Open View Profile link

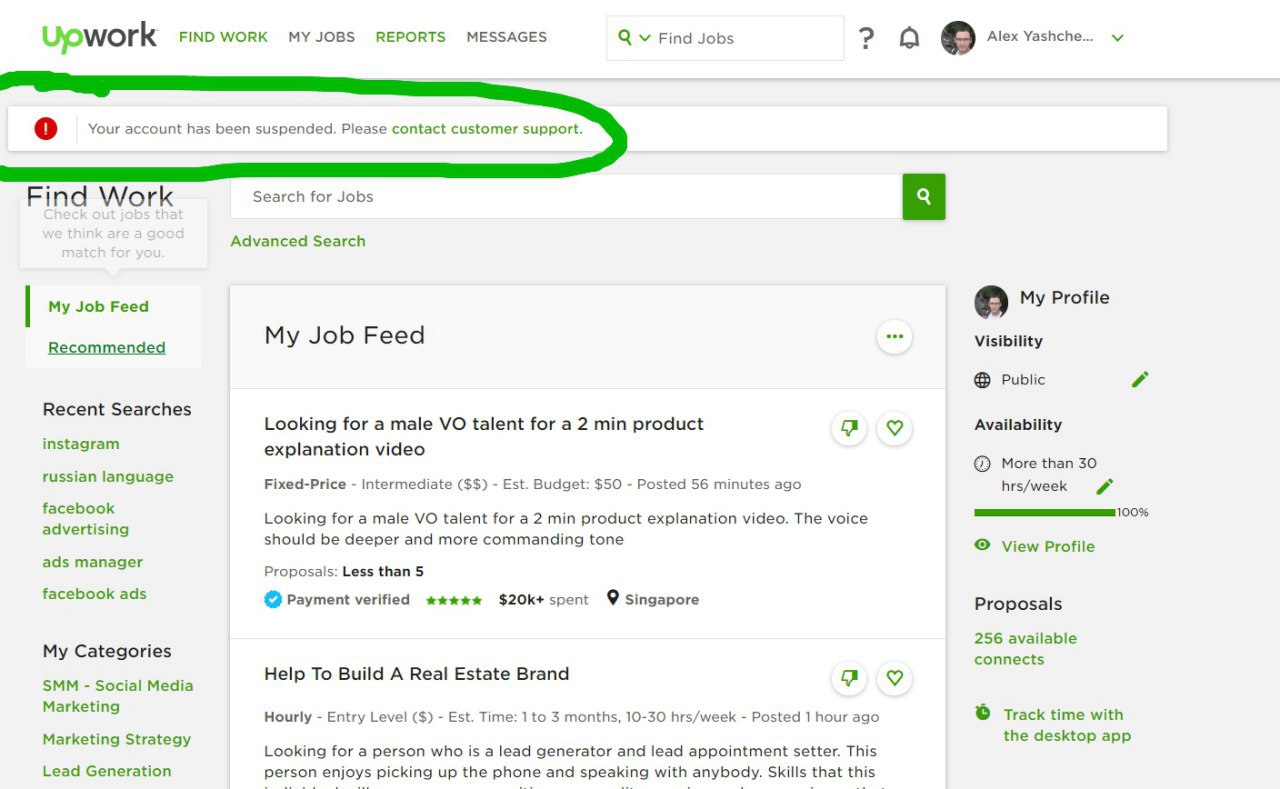point(1048,547)
